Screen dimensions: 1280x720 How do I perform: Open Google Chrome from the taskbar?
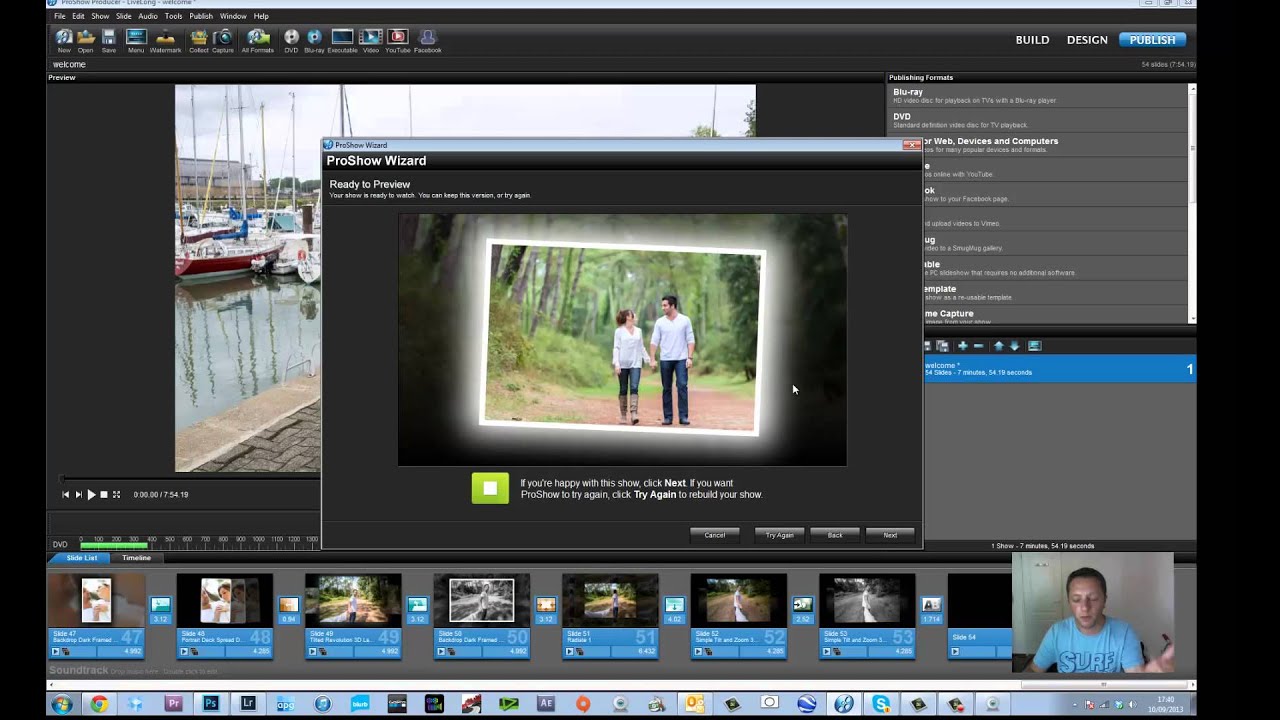click(x=98, y=704)
